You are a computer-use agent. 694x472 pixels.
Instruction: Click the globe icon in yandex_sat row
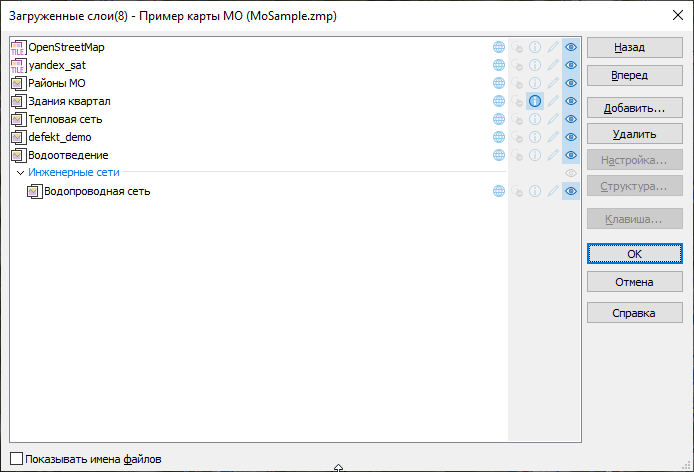(499, 65)
